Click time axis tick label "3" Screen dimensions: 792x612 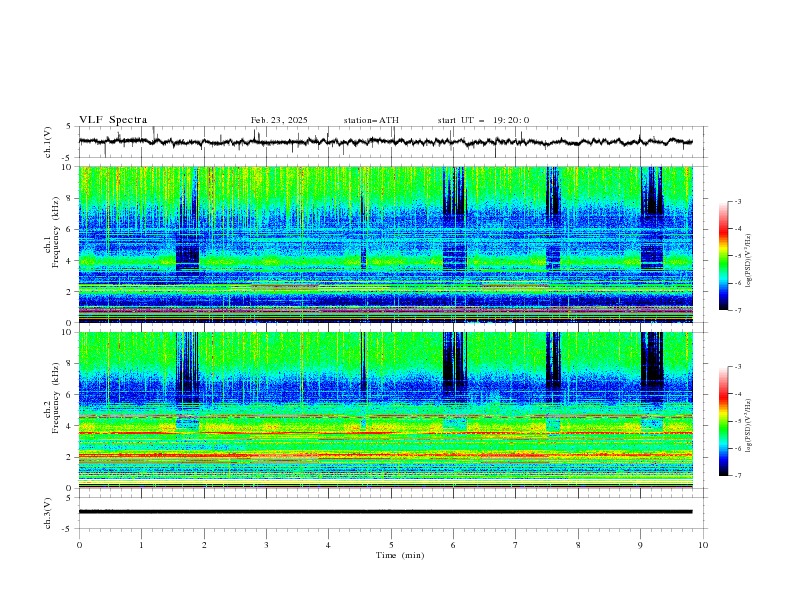tap(266, 545)
